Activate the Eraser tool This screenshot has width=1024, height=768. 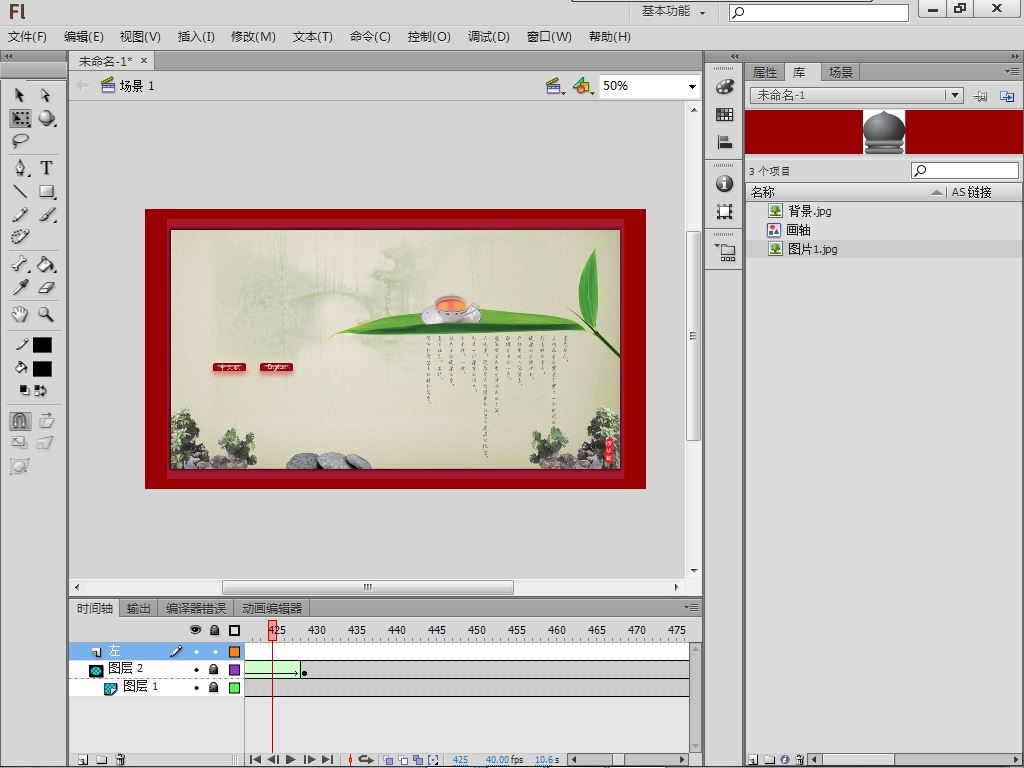click(x=46, y=288)
